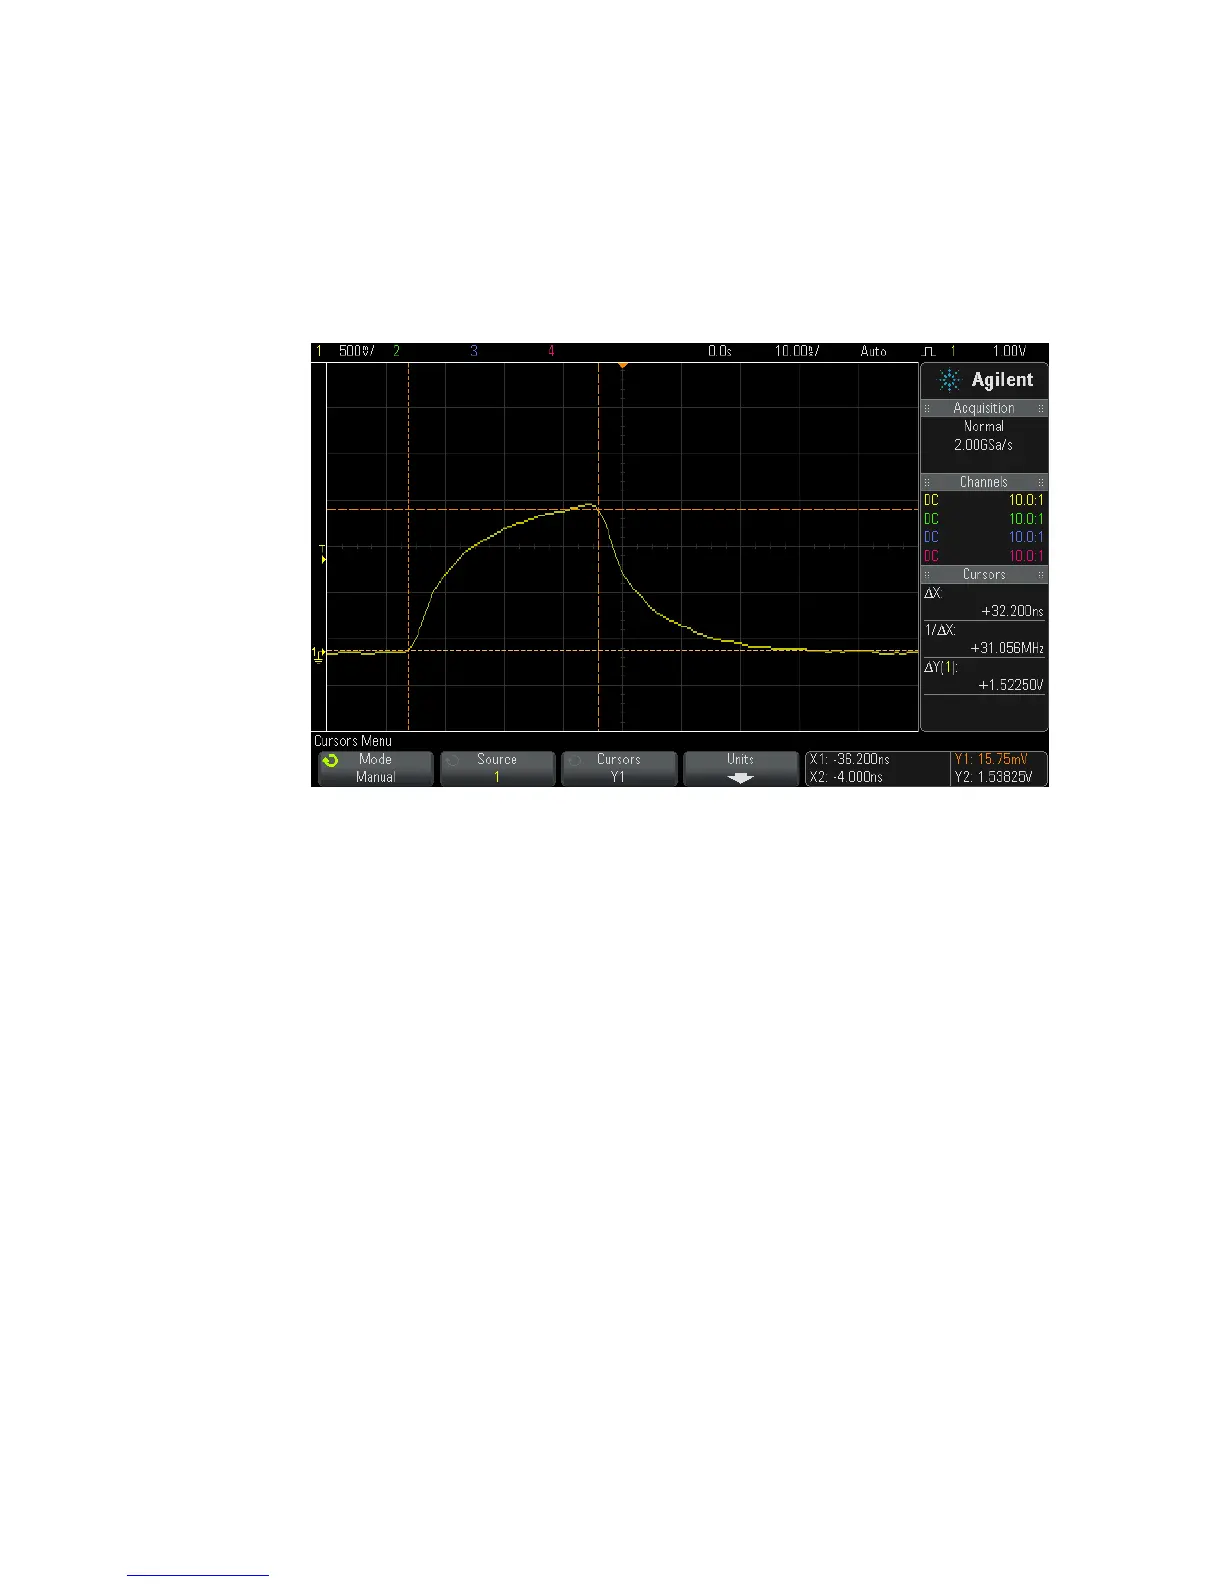Click the orange trigger time reference marker
This screenshot has height=1584, width=1224.
[622, 365]
